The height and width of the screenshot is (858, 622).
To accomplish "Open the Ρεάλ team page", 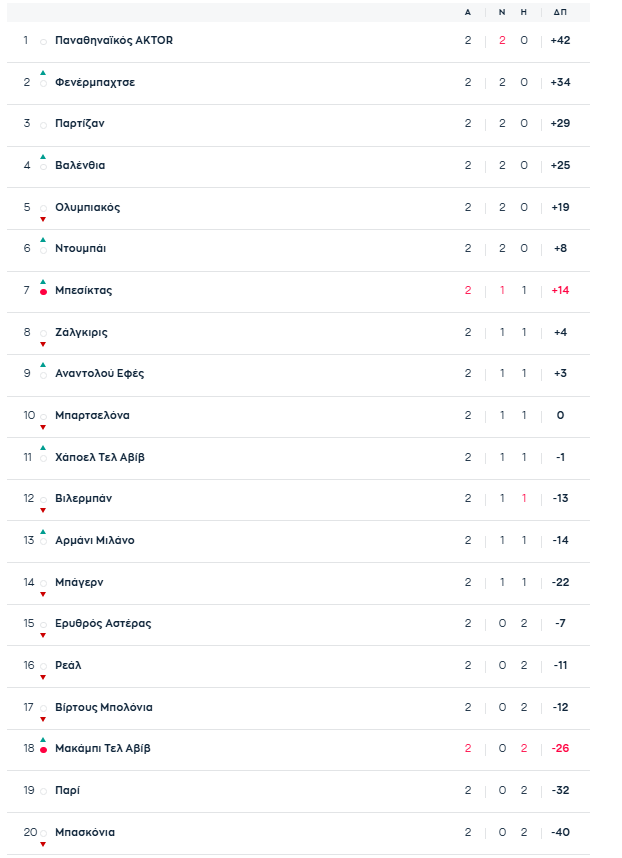I will pos(68,665).
